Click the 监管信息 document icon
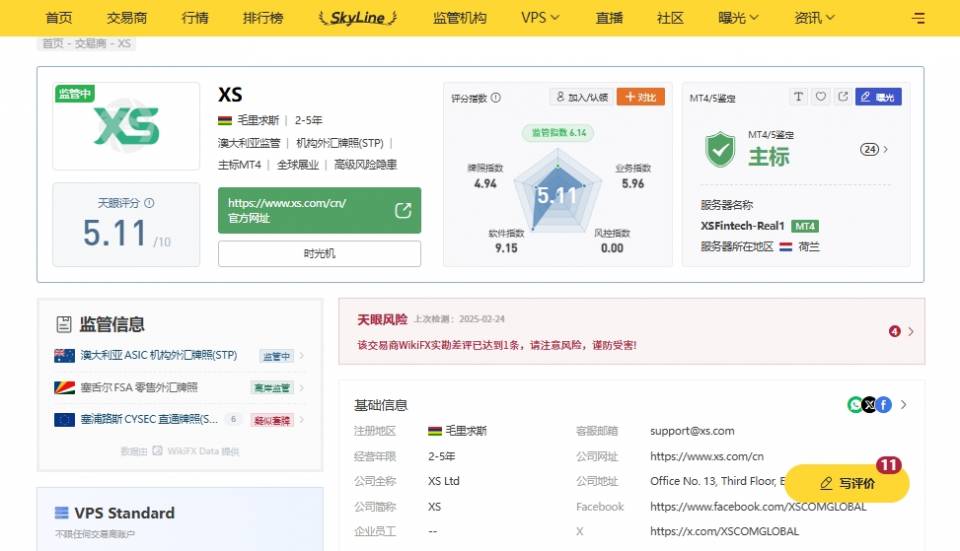 [64, 324]
